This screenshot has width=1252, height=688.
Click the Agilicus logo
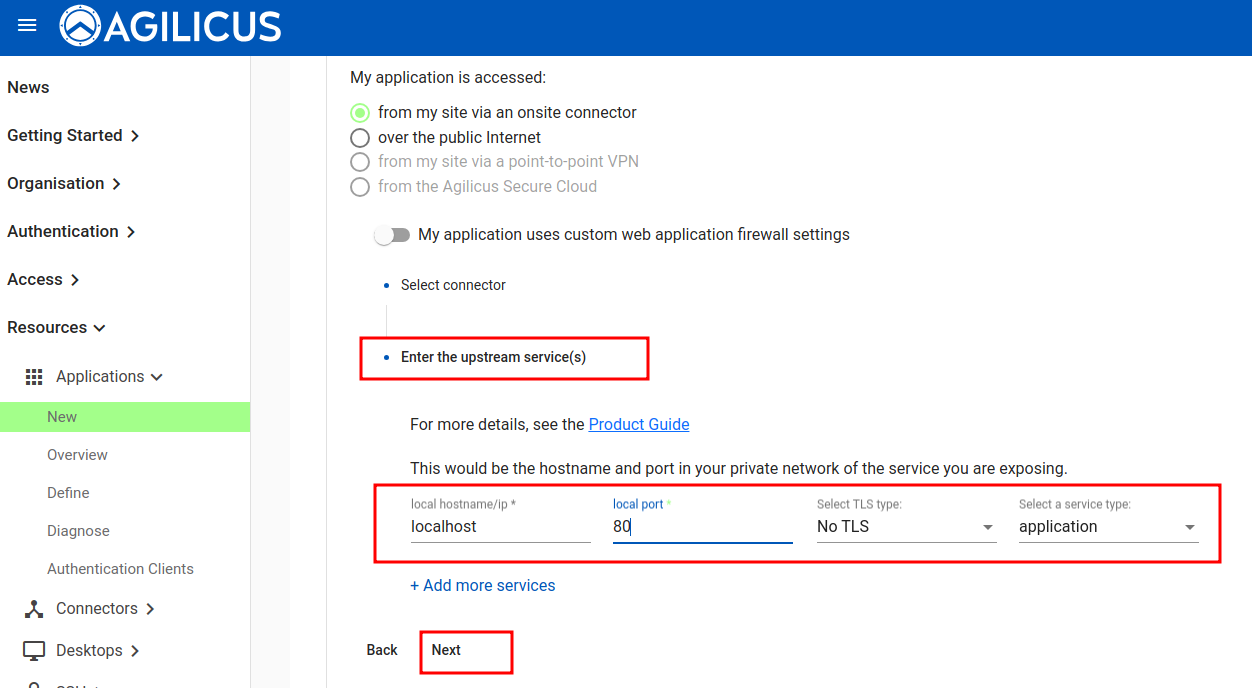170,27
